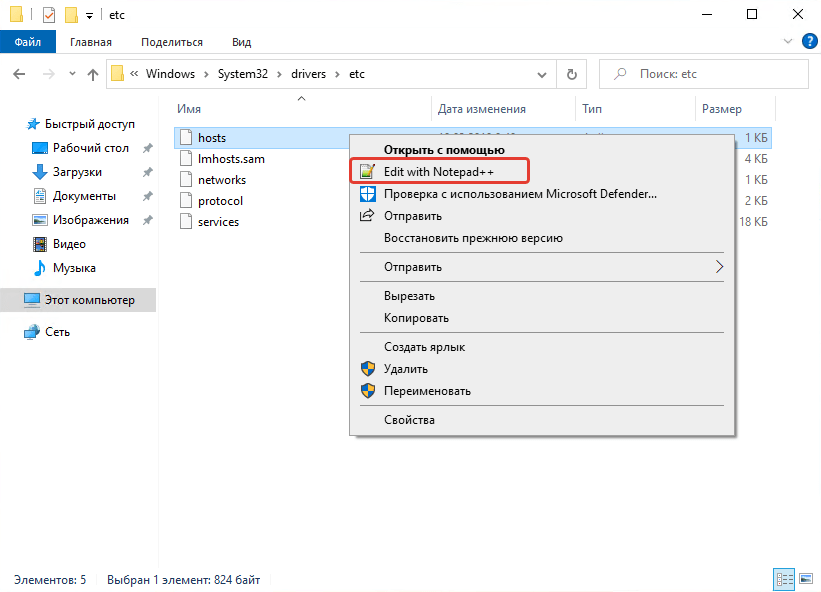Go up one folder level arrow

click(x=93, y=74)
